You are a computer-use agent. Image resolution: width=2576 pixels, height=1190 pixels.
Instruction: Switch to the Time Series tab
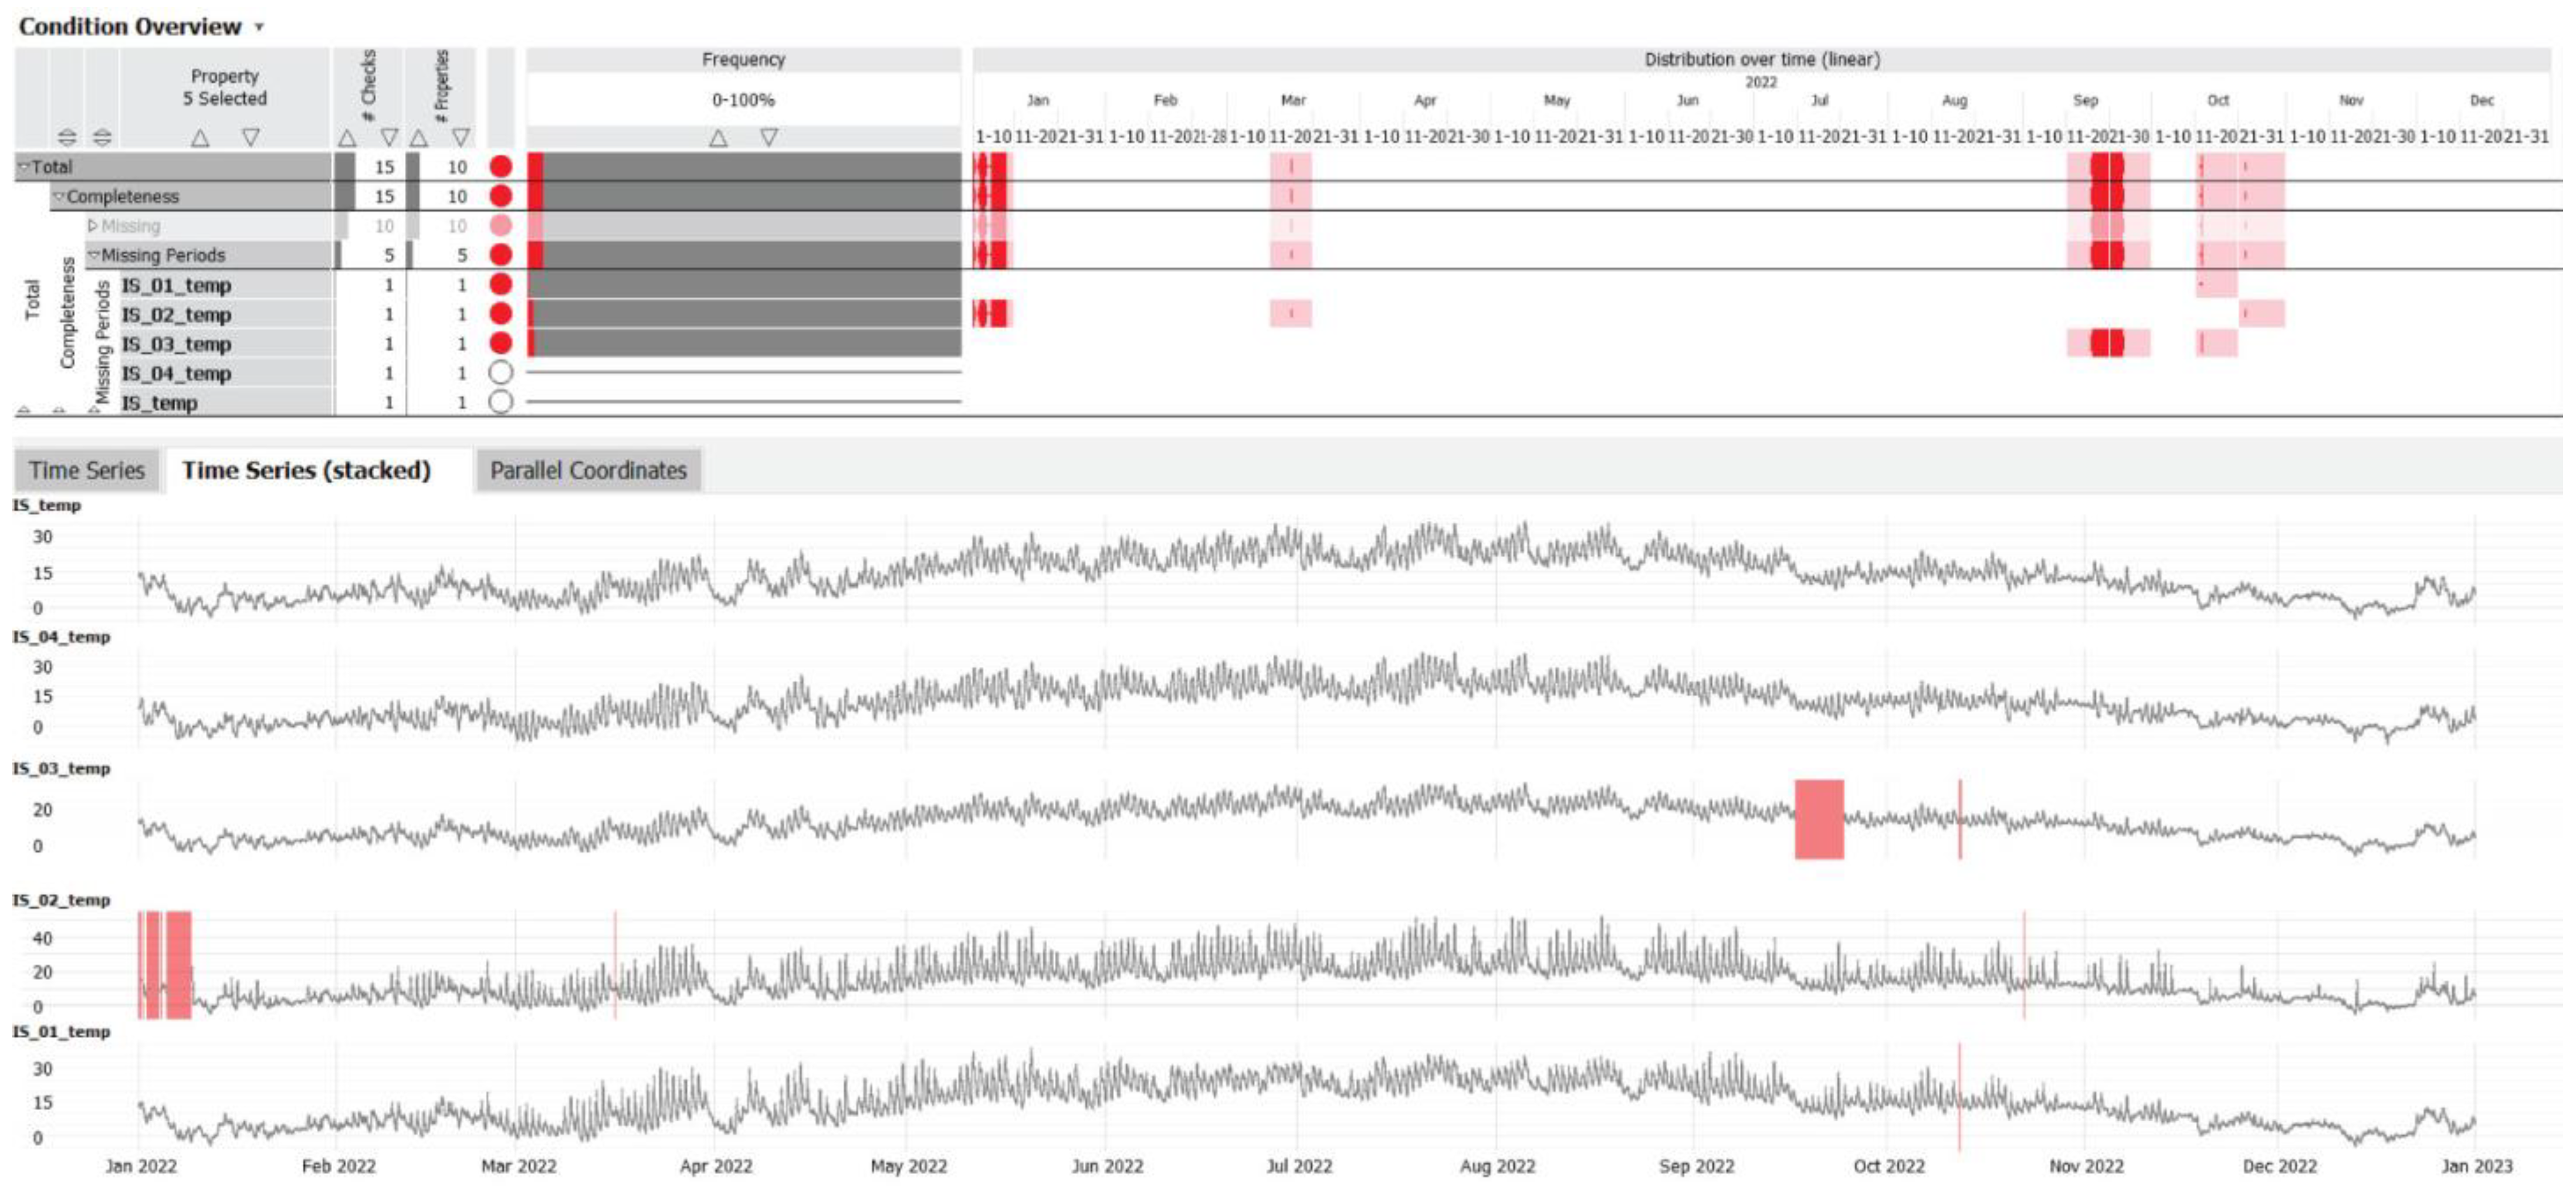click(x=86, y=470)
